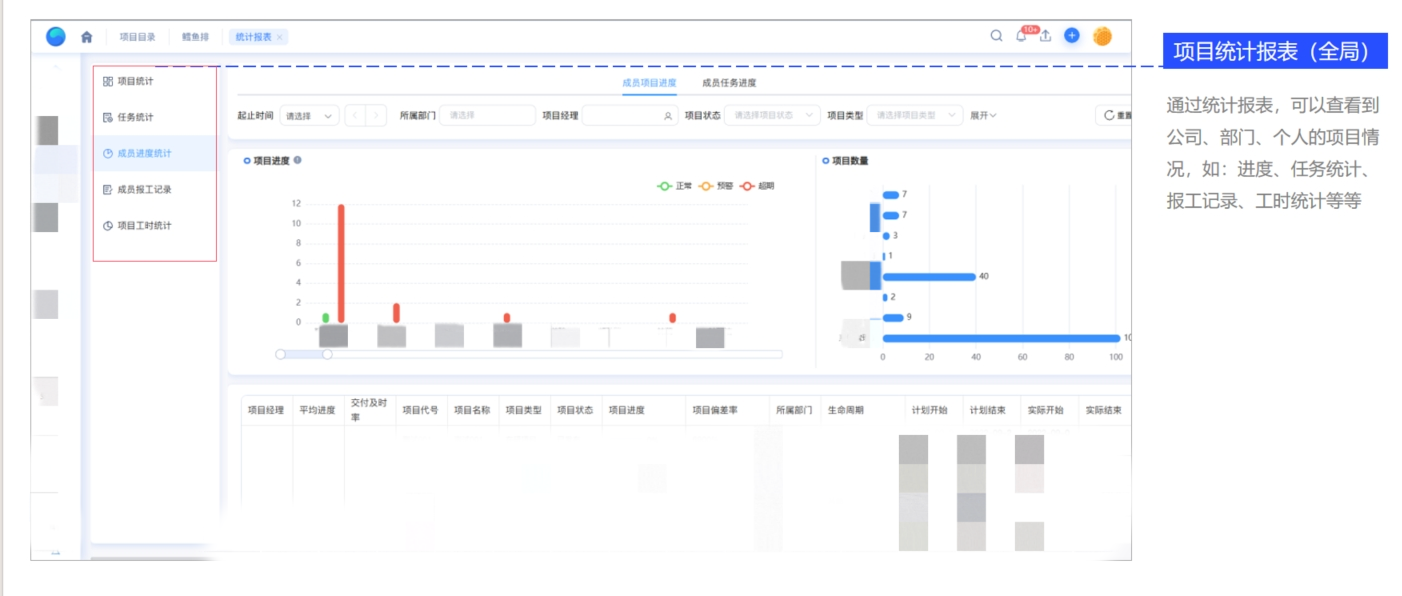The width and height of the screenshot is (1402, 596).
Task: Click the help icon next to 项目进度
Action: point(298,160)
